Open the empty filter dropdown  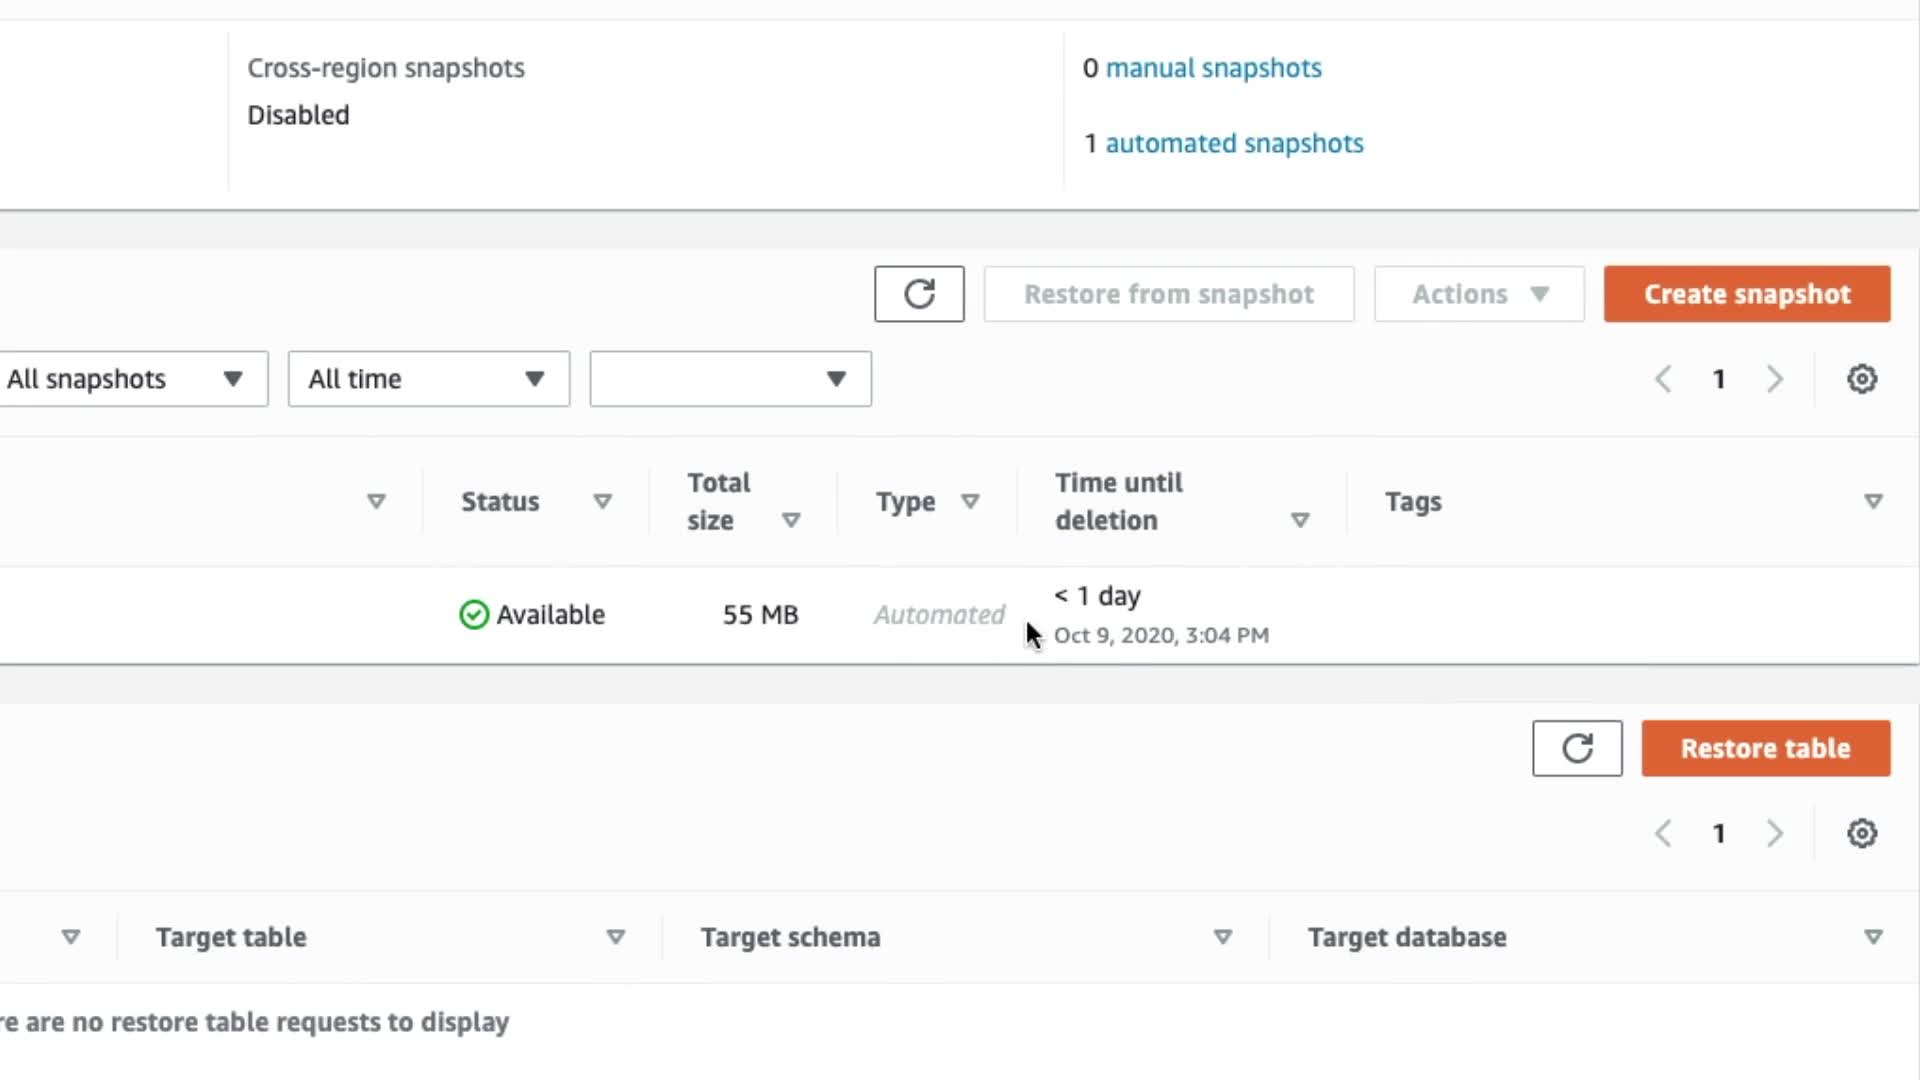[x=730, y=379]
